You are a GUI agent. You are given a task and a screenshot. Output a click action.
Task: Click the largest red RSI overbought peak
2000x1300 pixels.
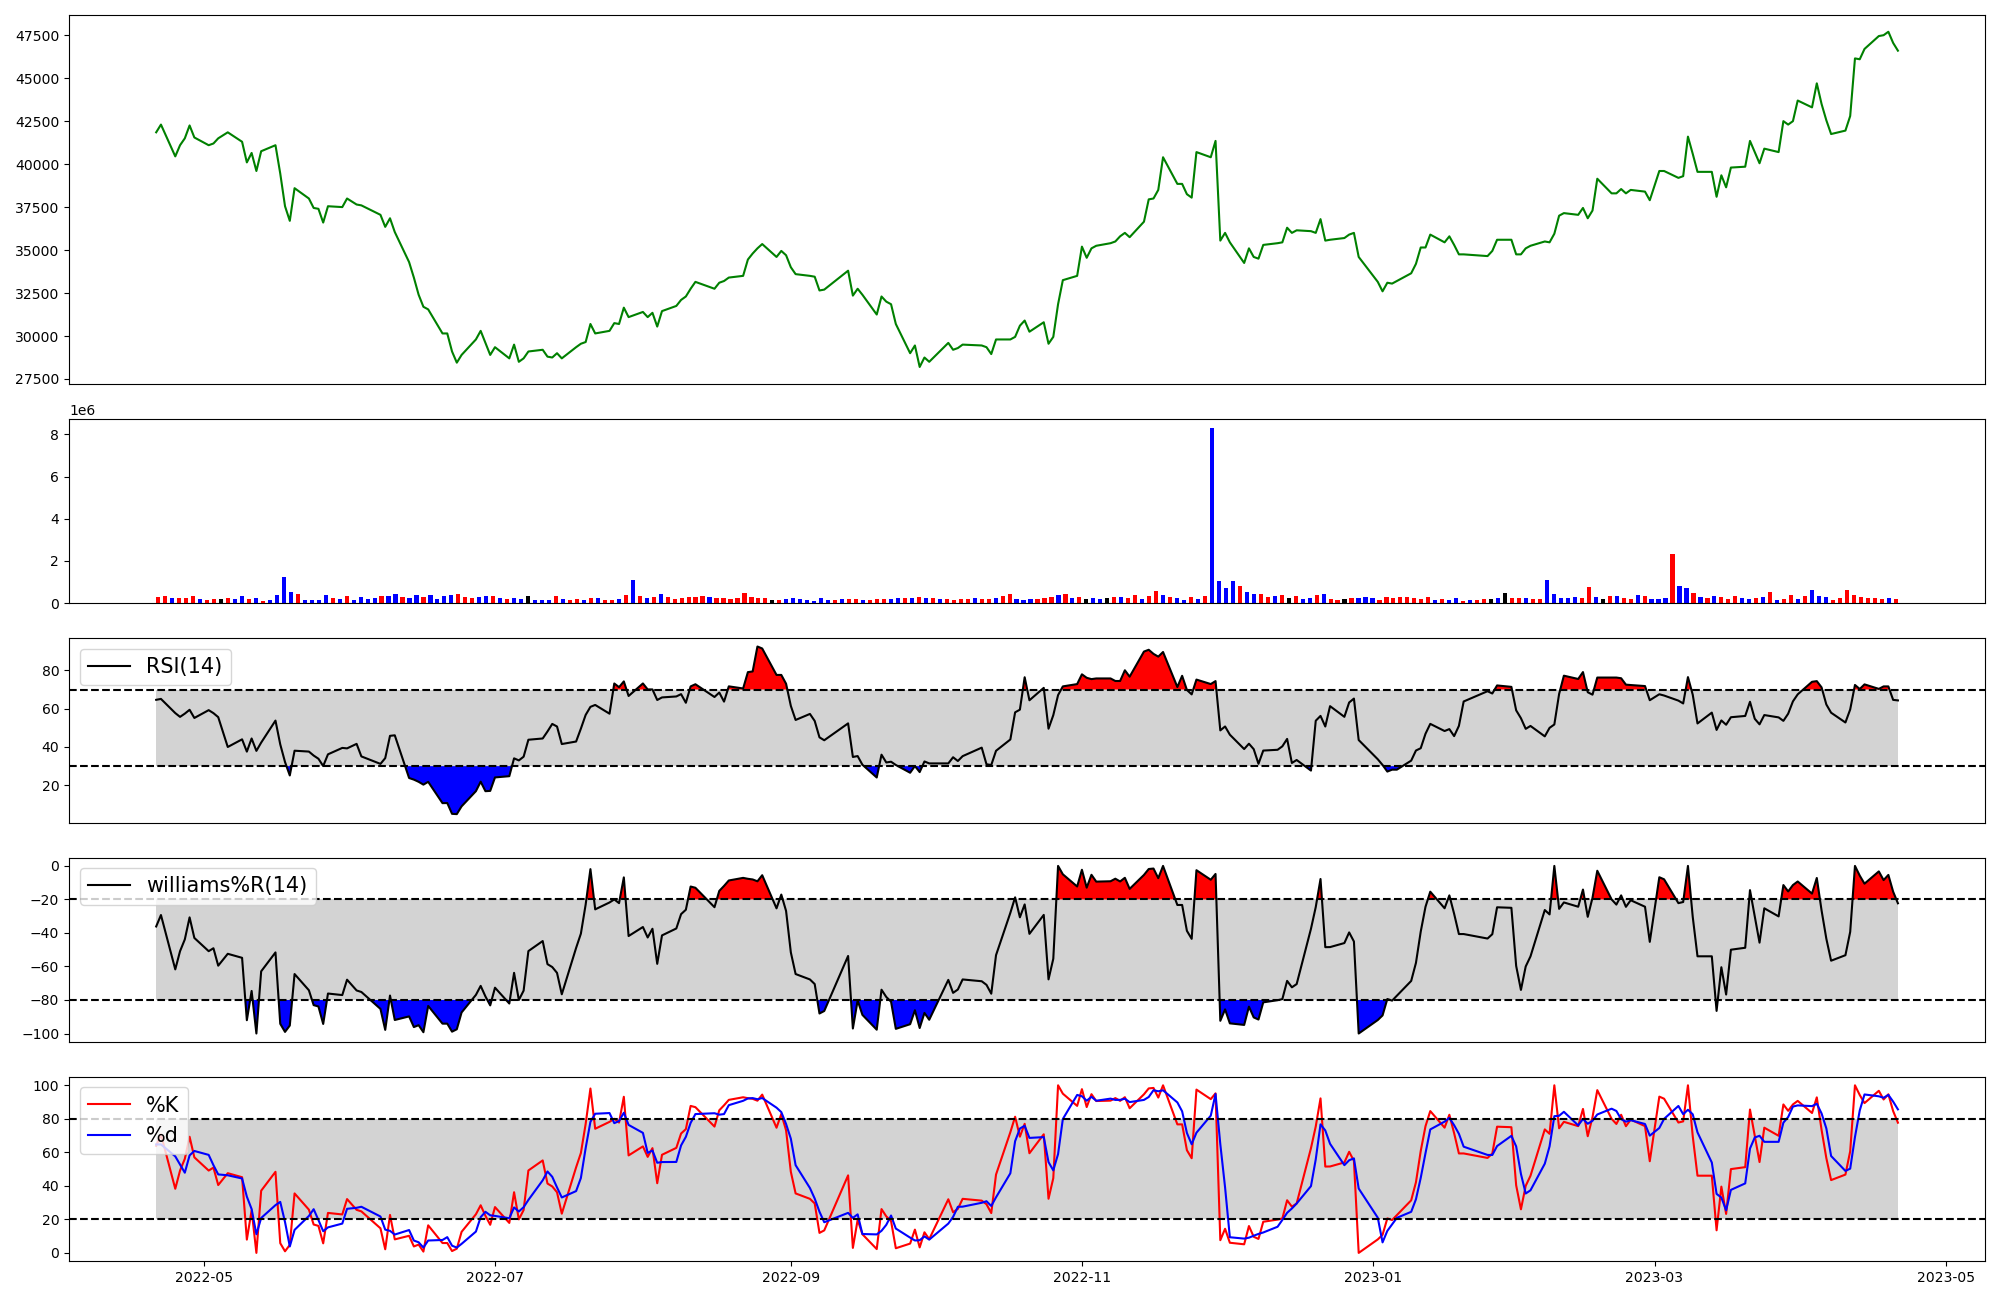pyautogui.click(x=762, y=668)
